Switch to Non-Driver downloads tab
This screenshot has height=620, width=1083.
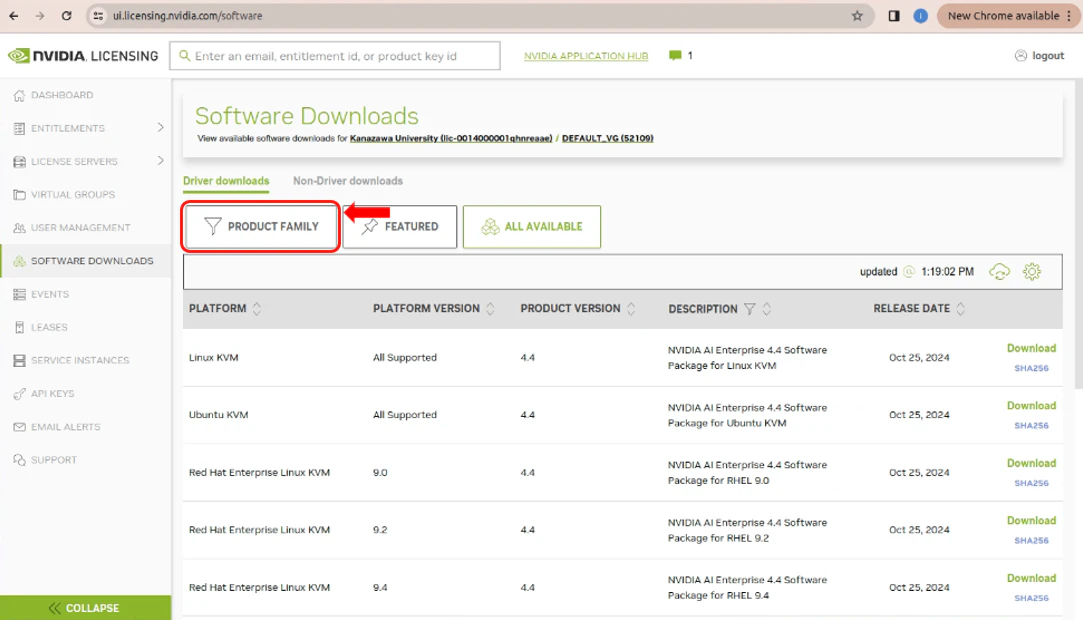pos(347,181)
